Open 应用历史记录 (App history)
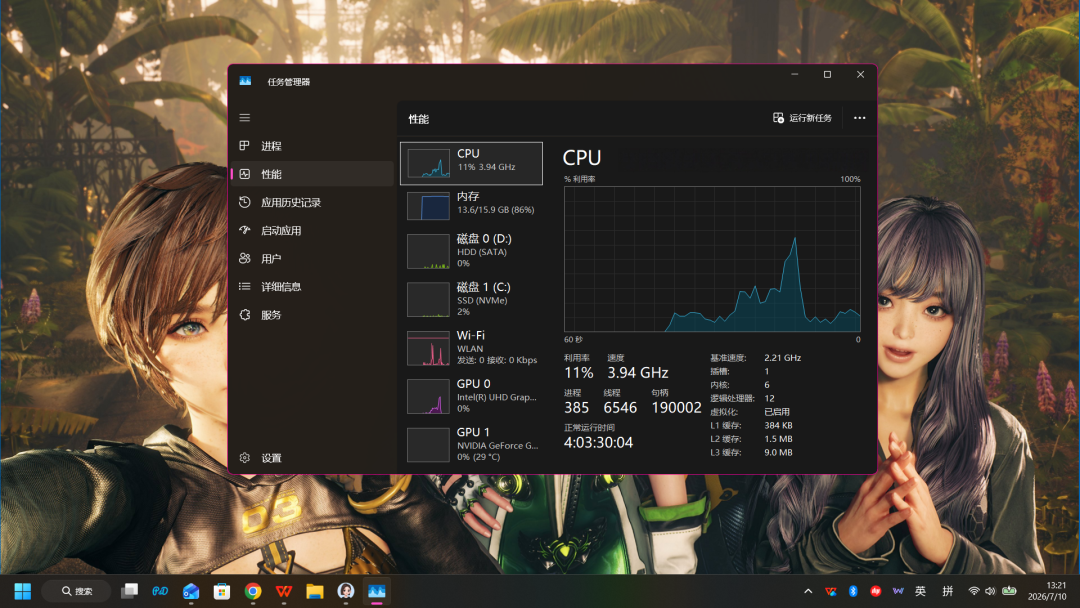 (313, 202)
